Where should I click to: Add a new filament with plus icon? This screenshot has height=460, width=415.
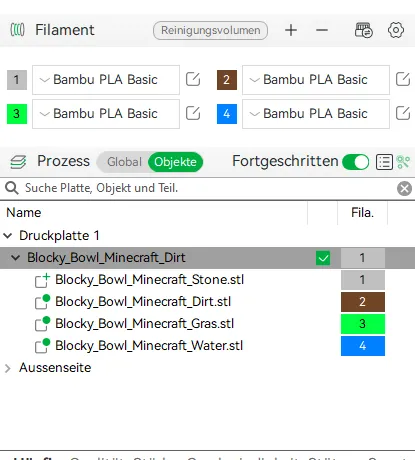291,30
